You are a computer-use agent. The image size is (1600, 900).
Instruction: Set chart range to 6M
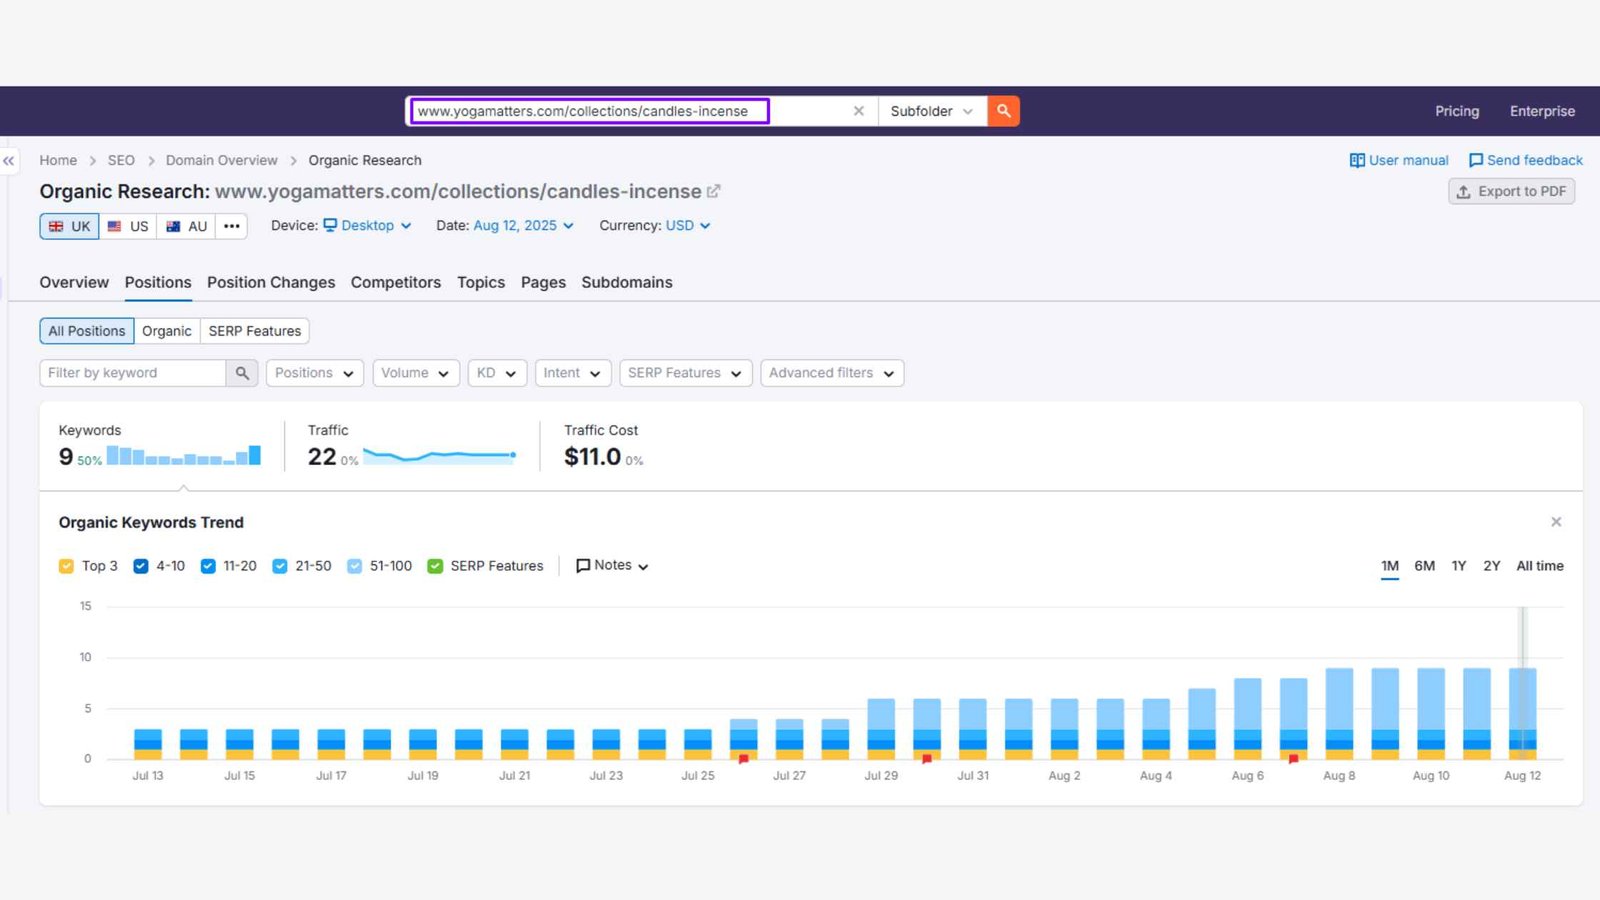(1425, 566)
